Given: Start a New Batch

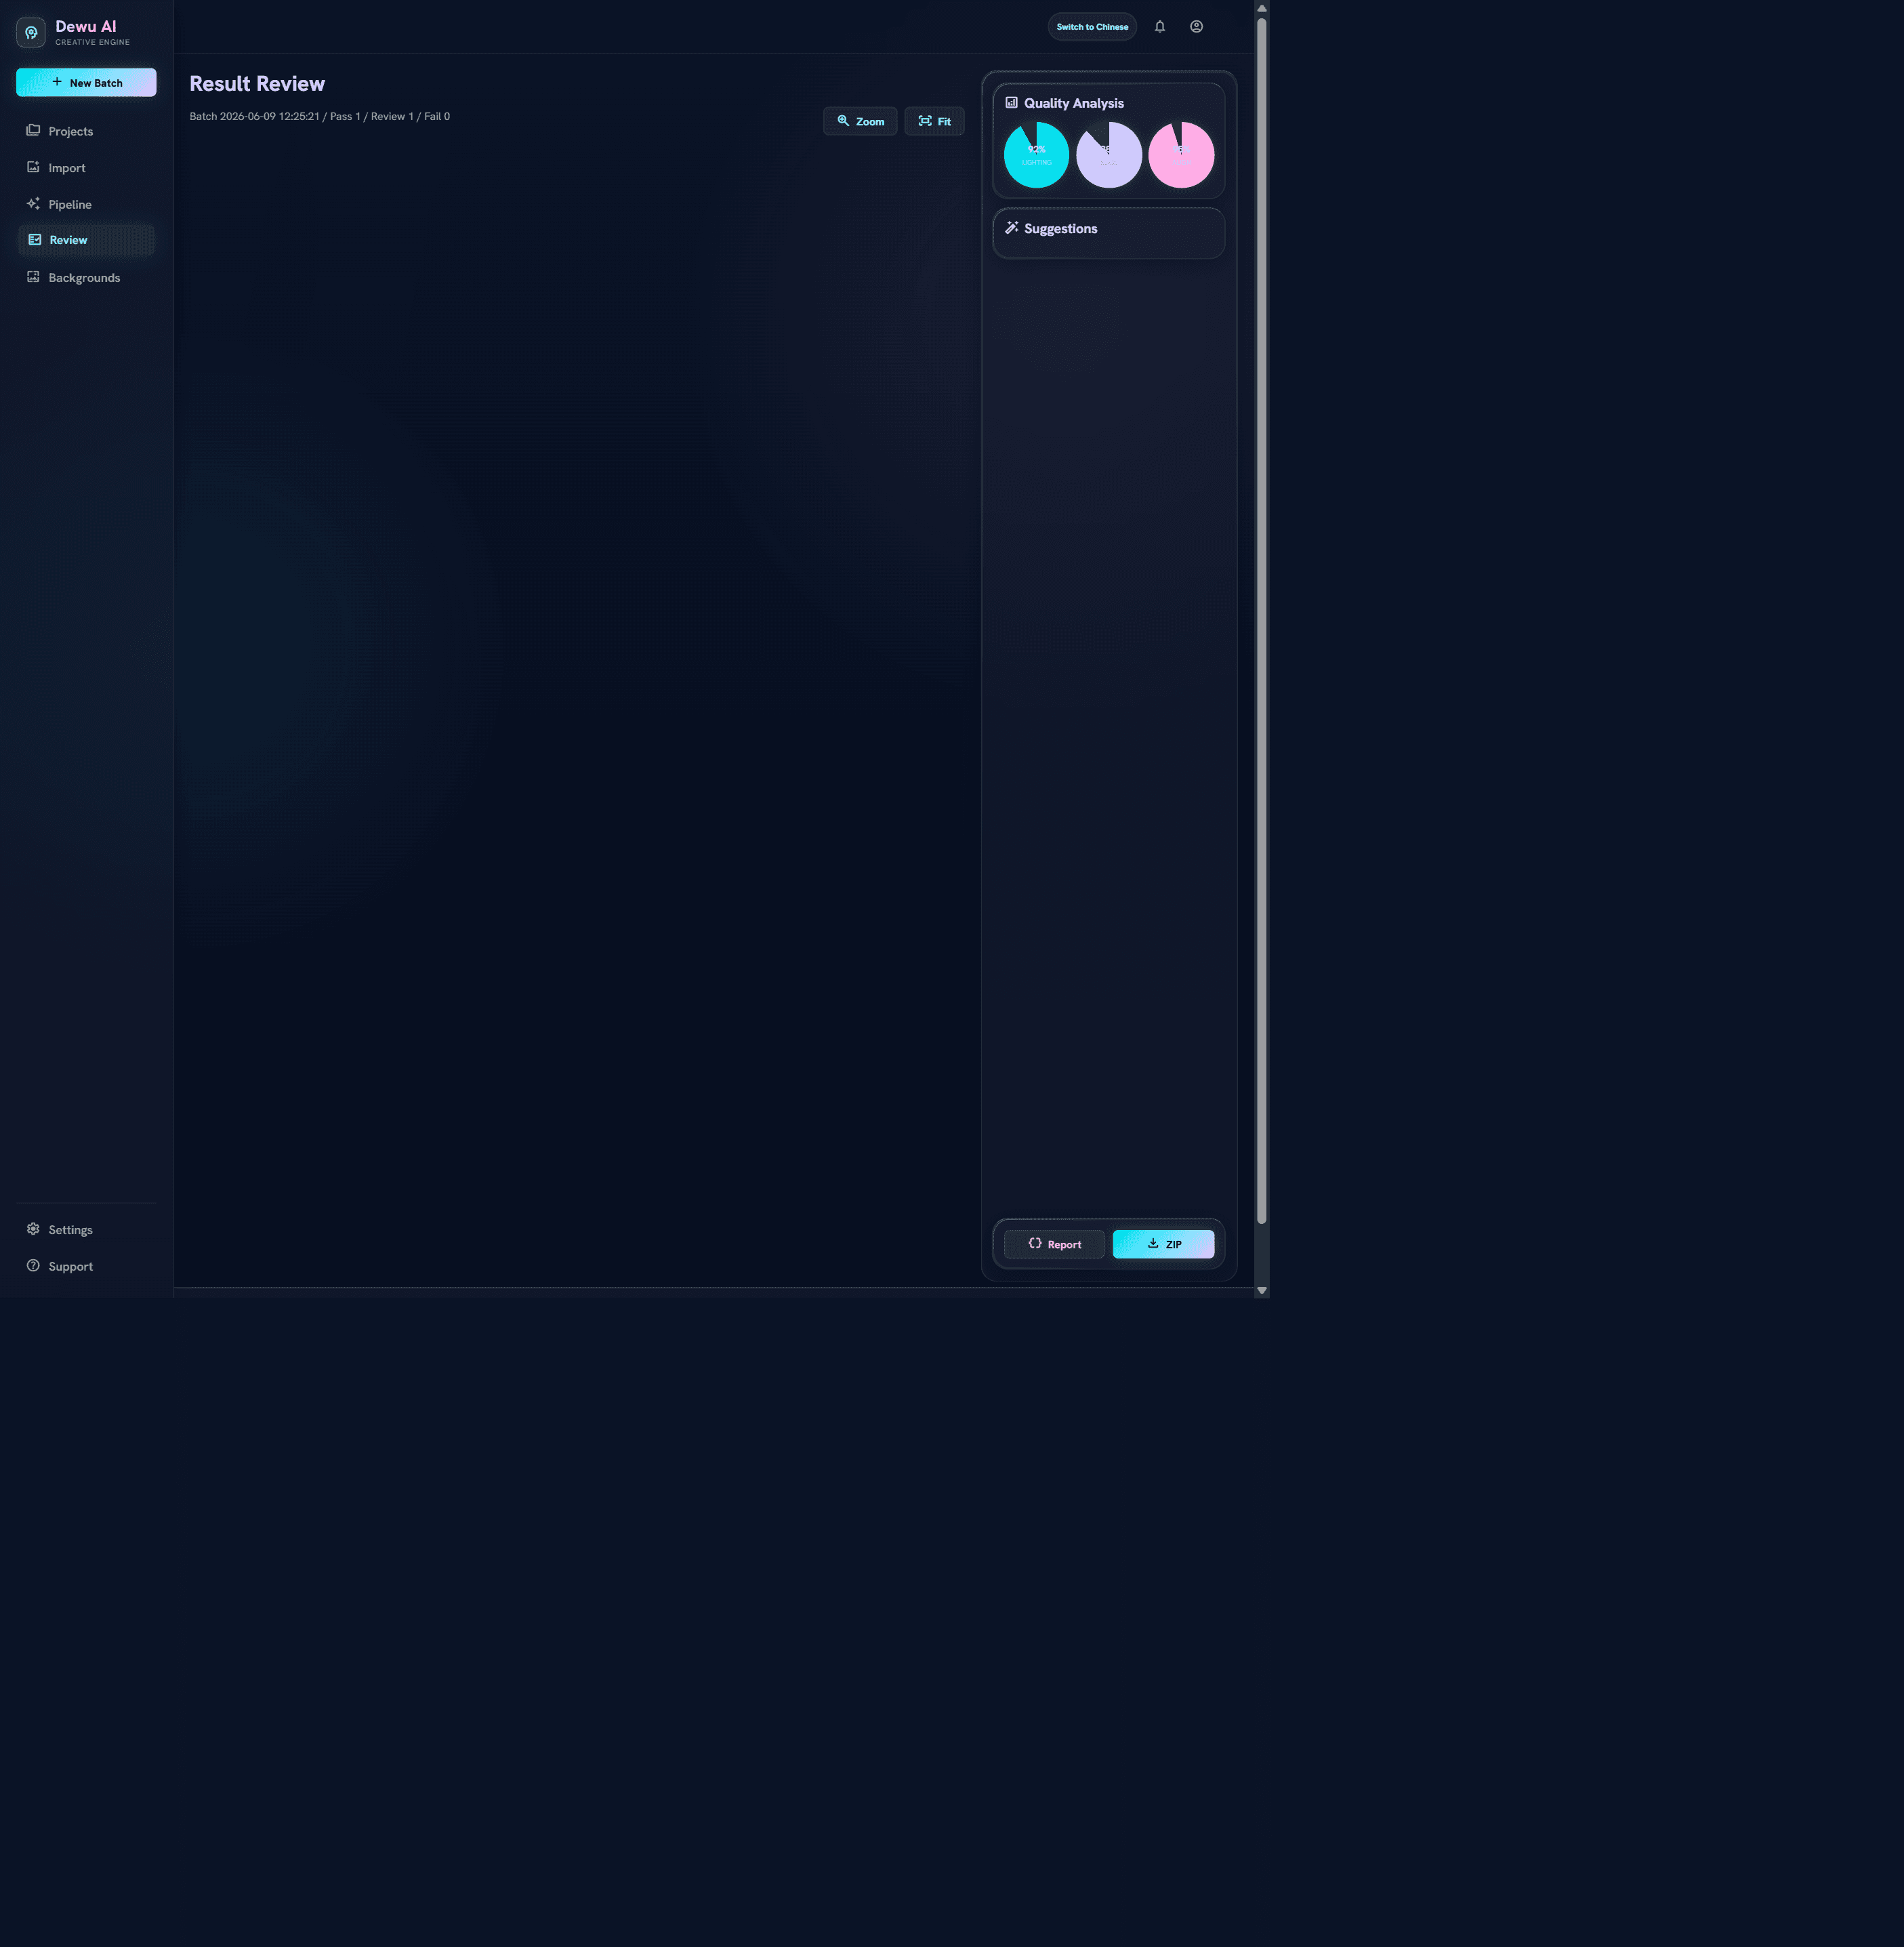Looking at the screenshot, I should click(86, 83).
